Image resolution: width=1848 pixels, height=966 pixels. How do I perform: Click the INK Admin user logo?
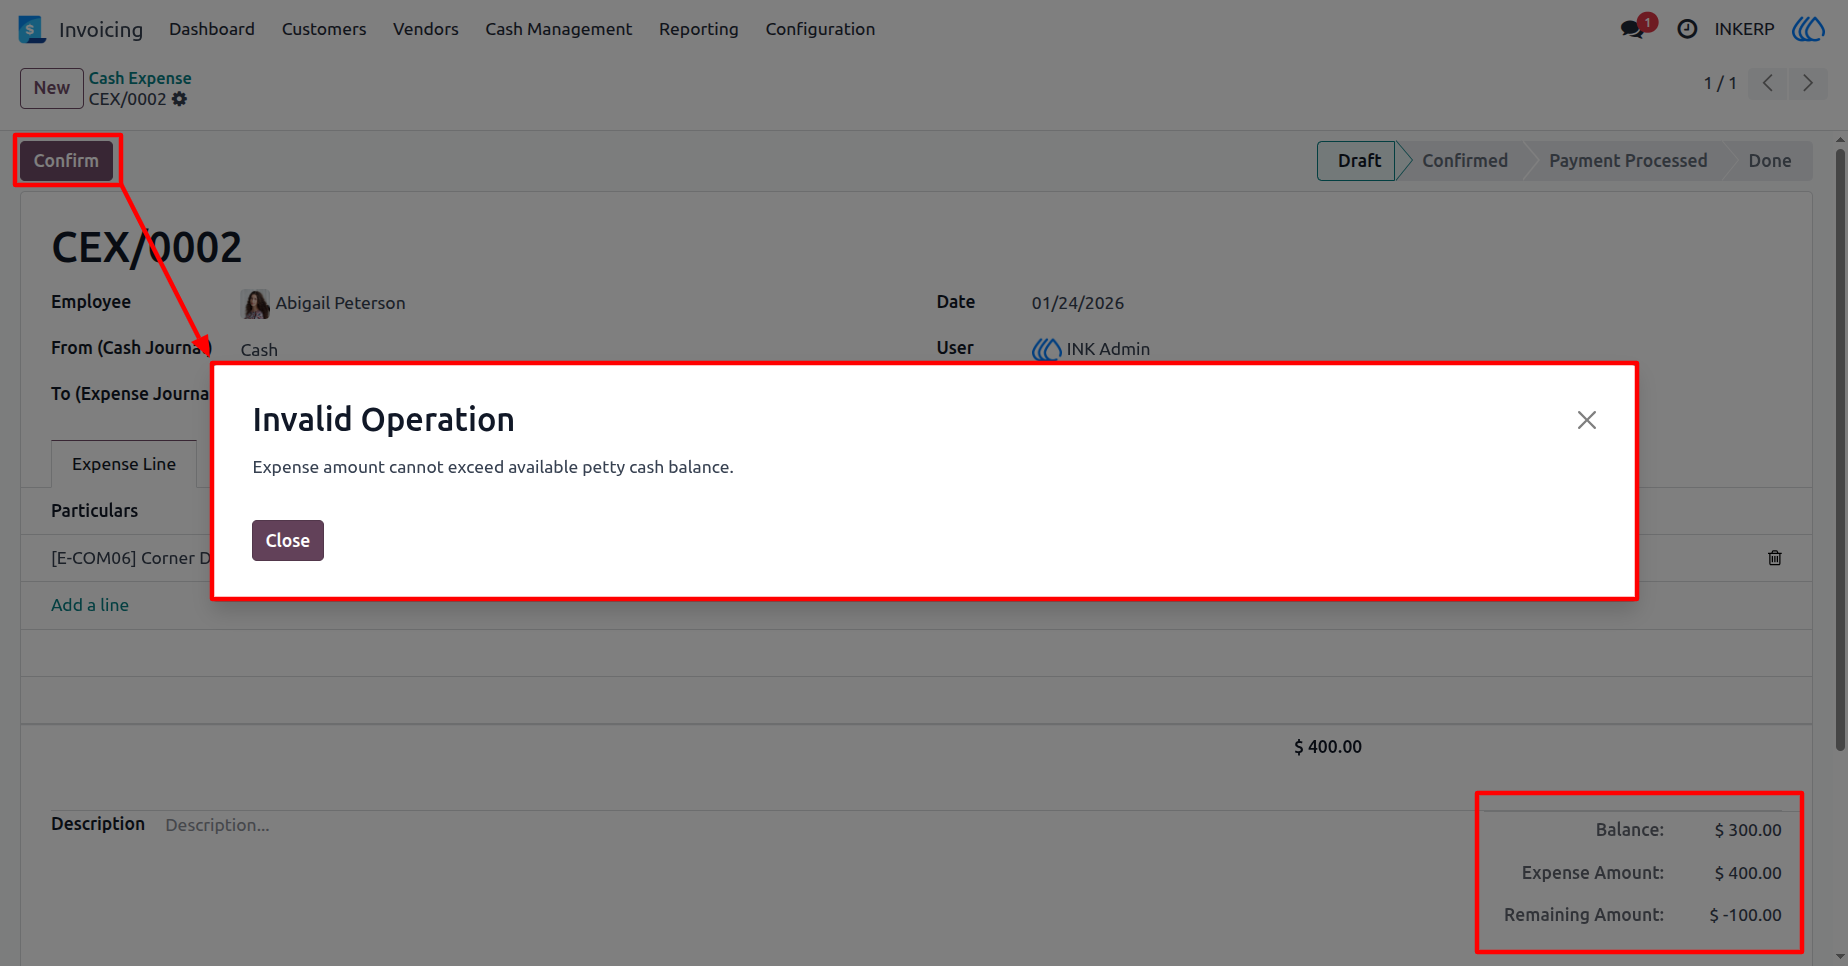point(1046,349)
